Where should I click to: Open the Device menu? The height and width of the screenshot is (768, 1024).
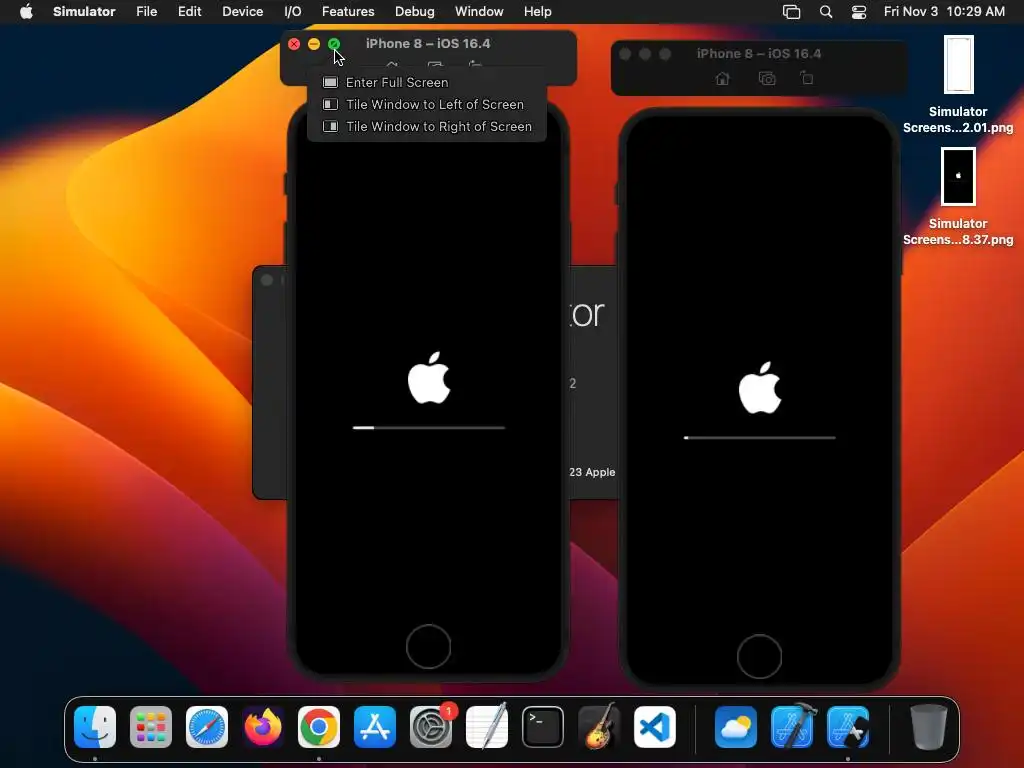point(242,12)
